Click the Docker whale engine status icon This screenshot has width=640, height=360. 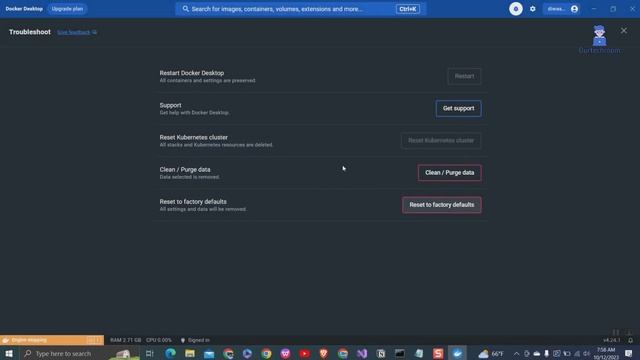(x=6, y=340)
